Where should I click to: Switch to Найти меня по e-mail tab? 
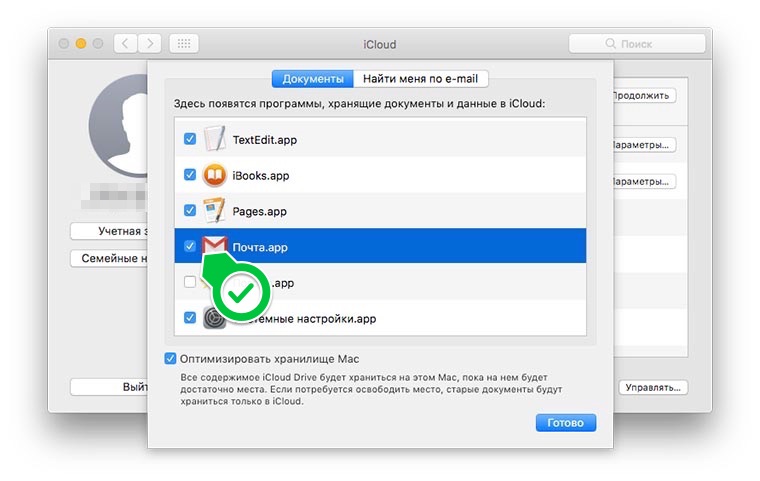click(x=421, y=79)
